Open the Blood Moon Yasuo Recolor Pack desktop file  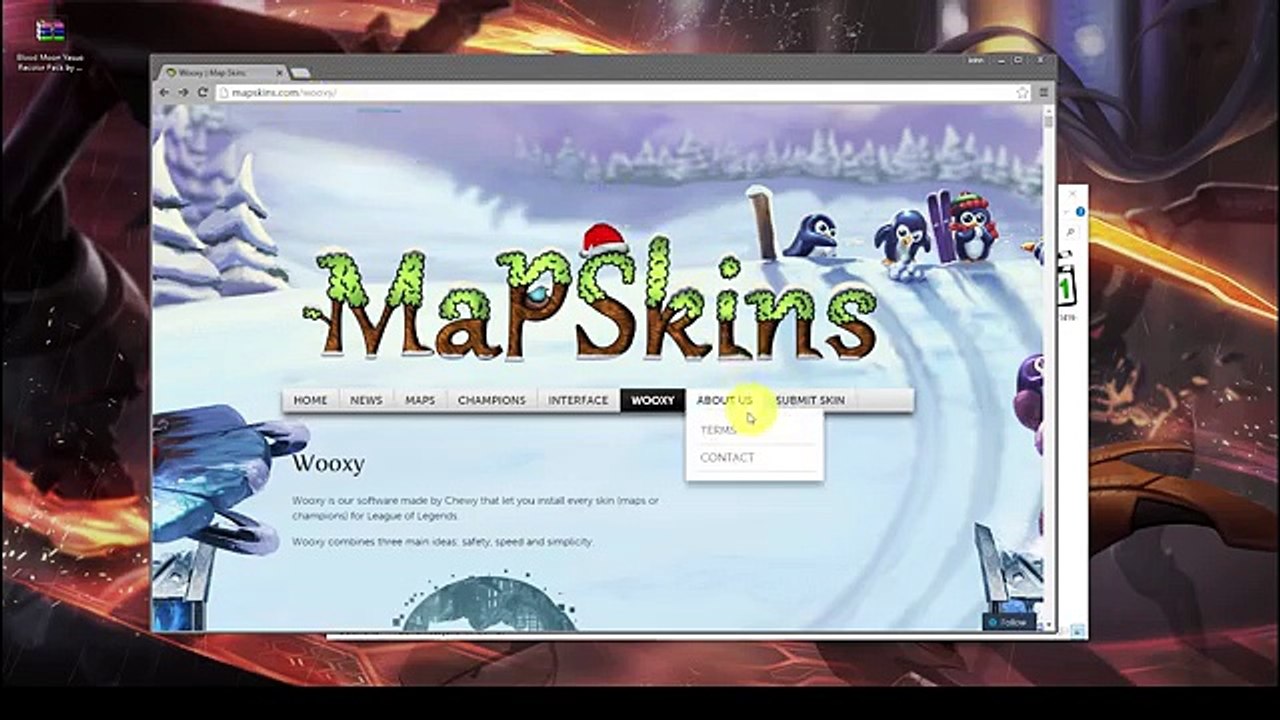click(x=50, y=46)
